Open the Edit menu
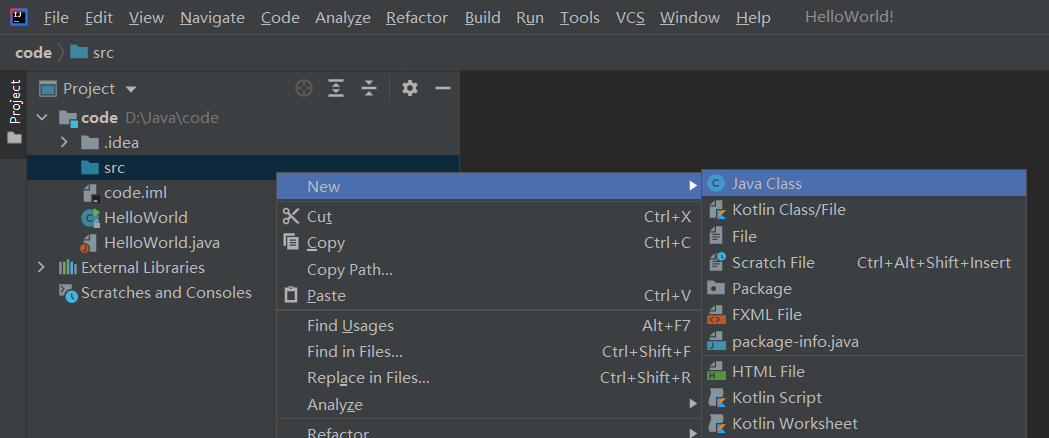Image resolution: width=1049 pixels, height=438 pixels. (x=99, y=17)
